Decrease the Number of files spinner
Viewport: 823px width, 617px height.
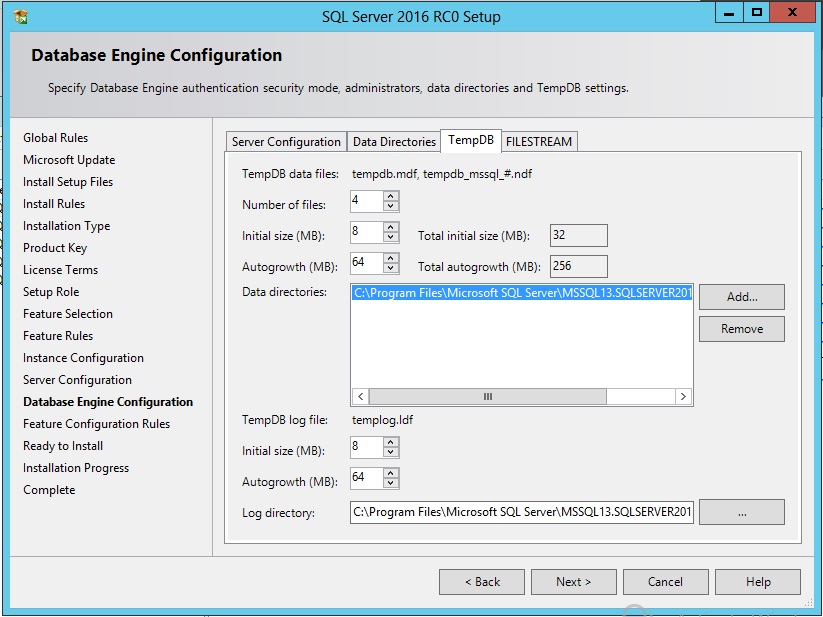pyautogui.click(x=391, y=207)
